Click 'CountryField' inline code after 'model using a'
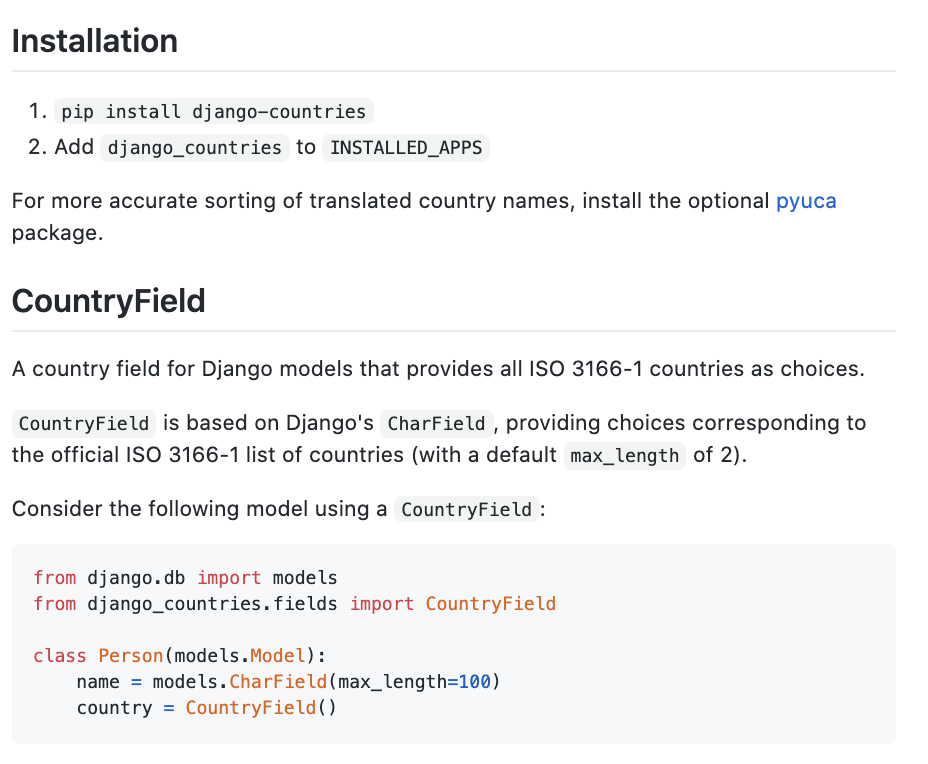 pyautogui.click(x=466, y=510)
